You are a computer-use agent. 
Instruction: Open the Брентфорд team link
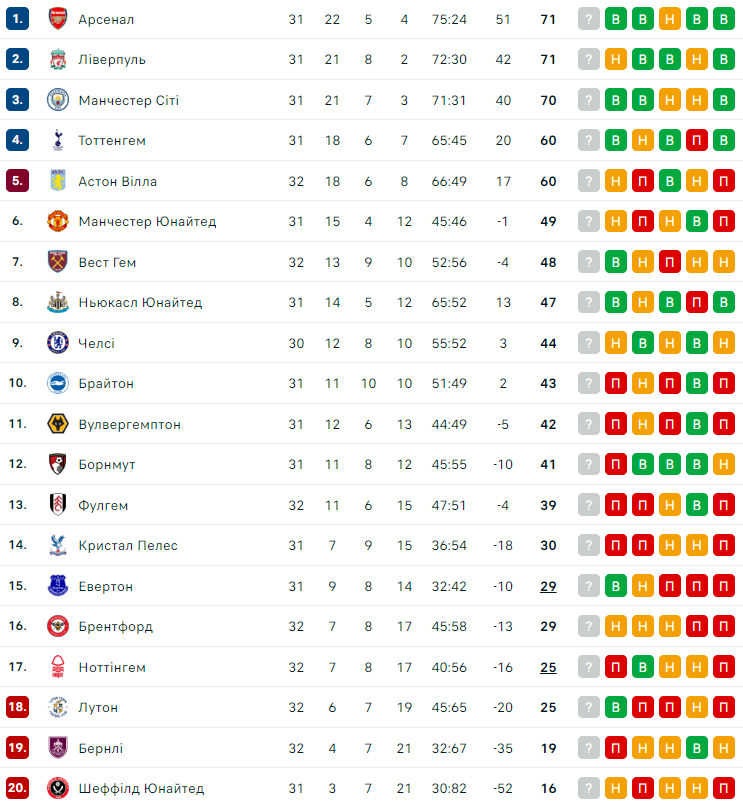point(116,627)
